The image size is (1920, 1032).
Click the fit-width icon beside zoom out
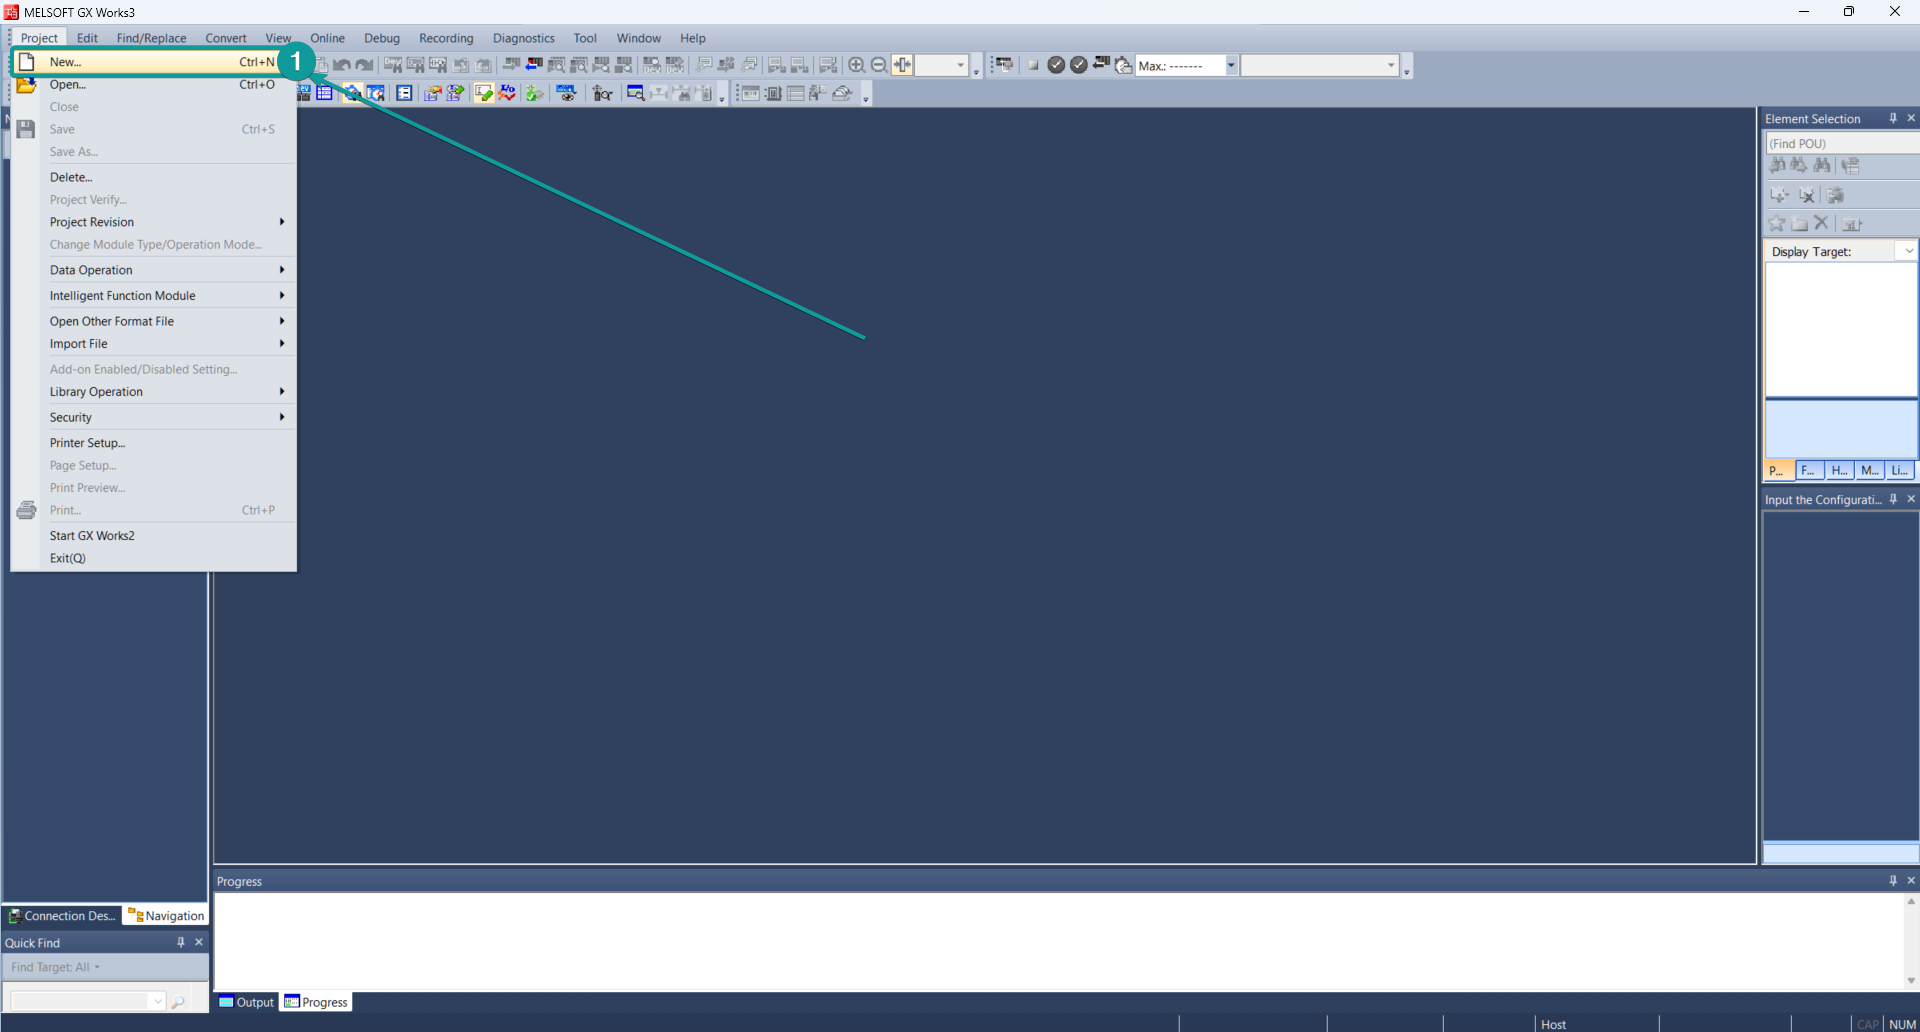902,65
